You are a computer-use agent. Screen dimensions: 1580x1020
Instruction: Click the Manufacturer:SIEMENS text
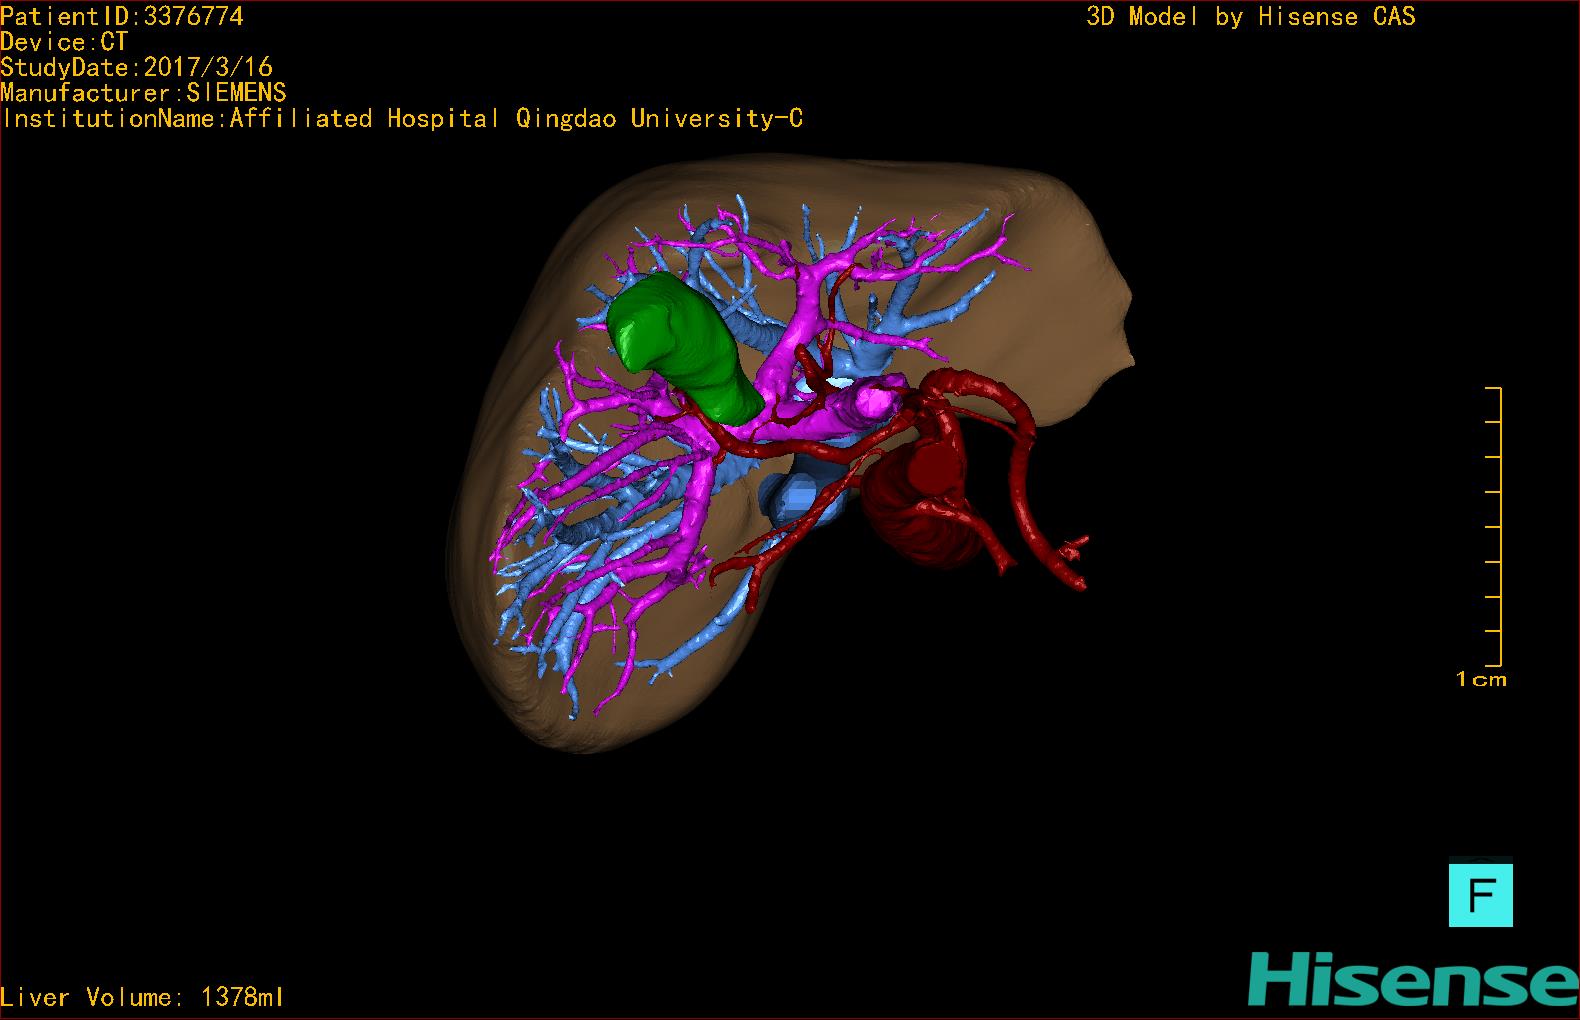coord(143,93)
